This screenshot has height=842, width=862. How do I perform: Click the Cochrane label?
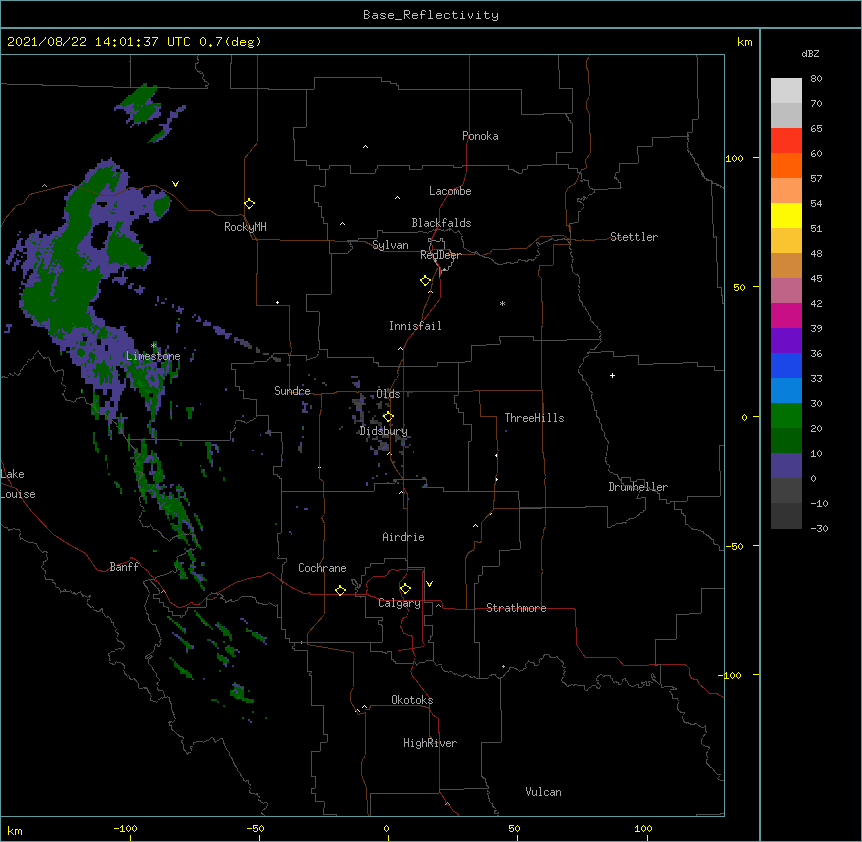[322, 568]
